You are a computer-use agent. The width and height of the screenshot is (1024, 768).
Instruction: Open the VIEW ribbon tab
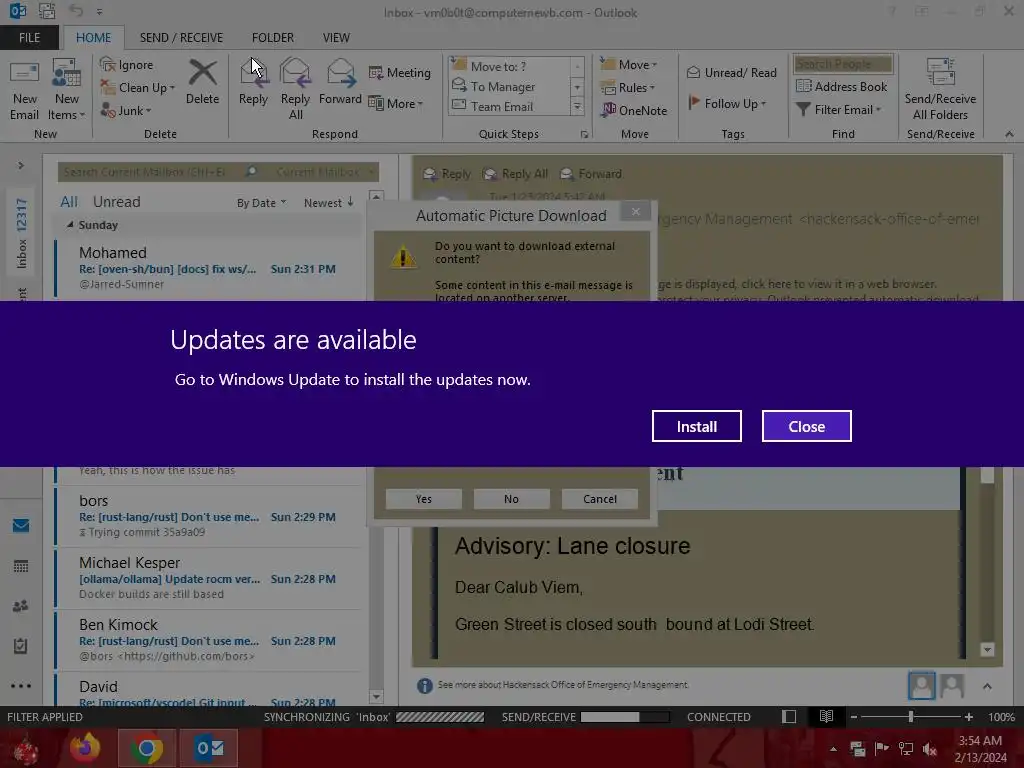[x=336, y=38]
